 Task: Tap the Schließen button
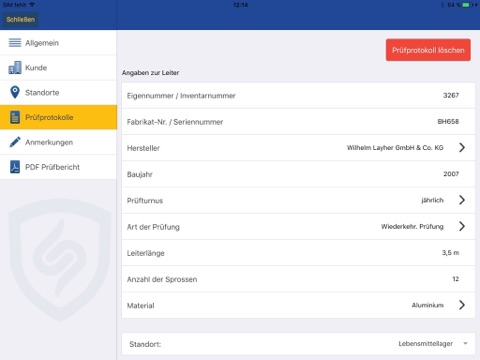coord(20,19)
